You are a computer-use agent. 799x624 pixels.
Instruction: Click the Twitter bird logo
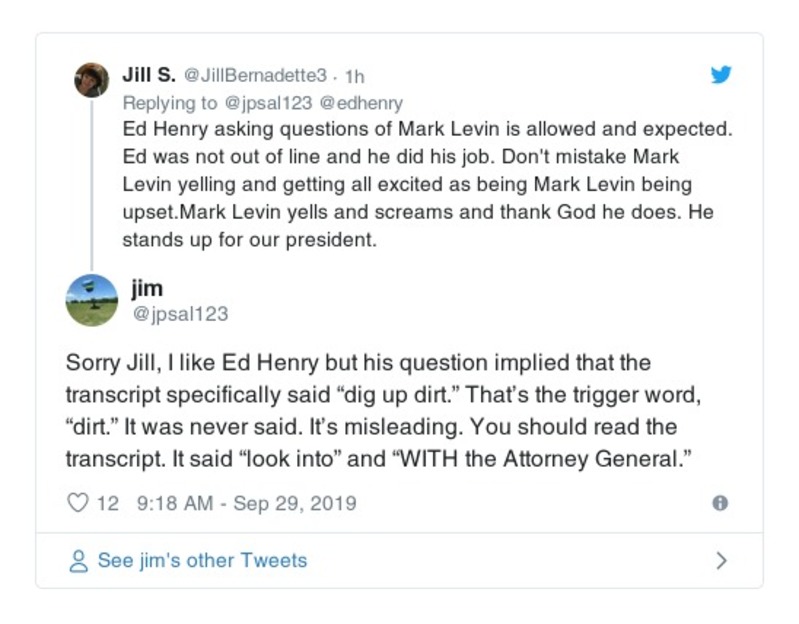point(721,75)
